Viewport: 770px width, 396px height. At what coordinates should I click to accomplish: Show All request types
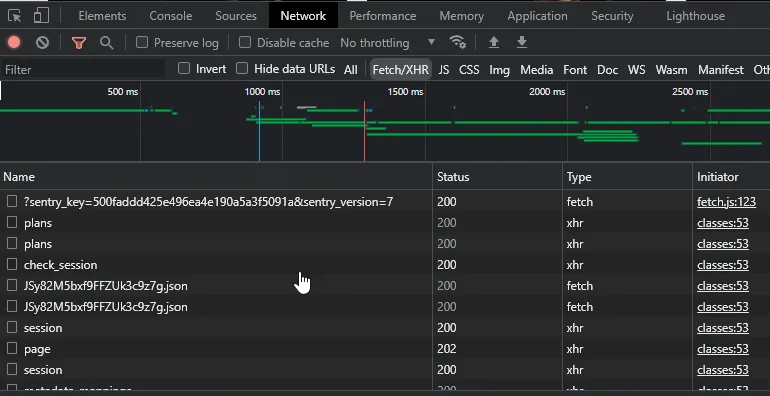[x=351, y=70]
